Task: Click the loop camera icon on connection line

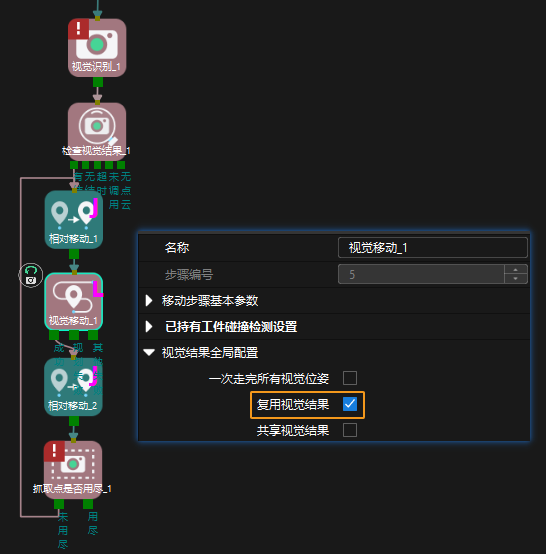Action: [x=31, y=275]
